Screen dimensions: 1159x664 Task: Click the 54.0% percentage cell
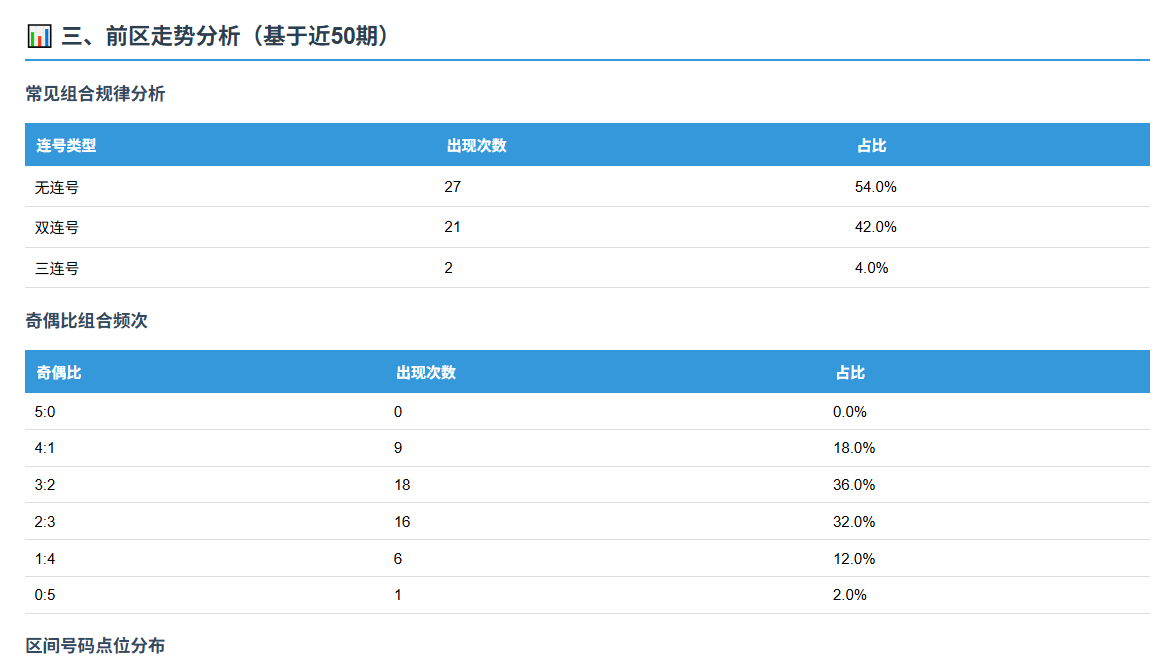875,187
